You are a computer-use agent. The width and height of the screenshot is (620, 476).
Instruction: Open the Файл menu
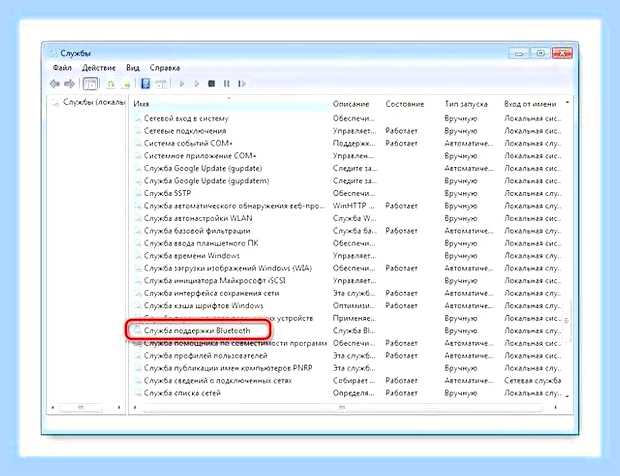[62, 68]
